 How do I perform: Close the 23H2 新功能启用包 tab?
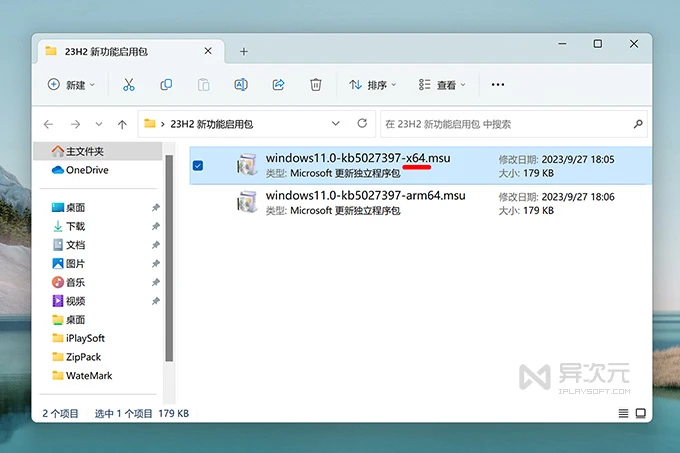click(208, 51)
